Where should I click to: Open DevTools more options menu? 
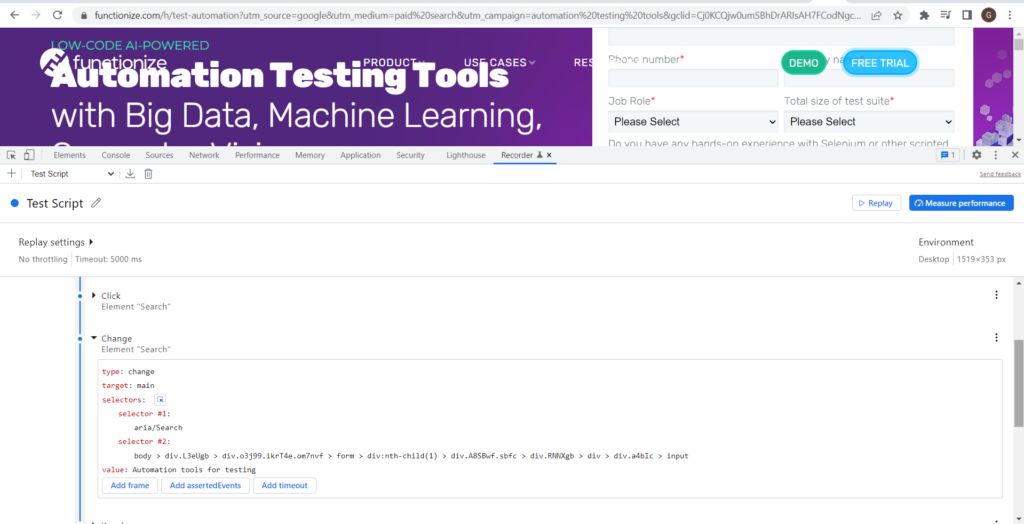click(x=996, y=155)
